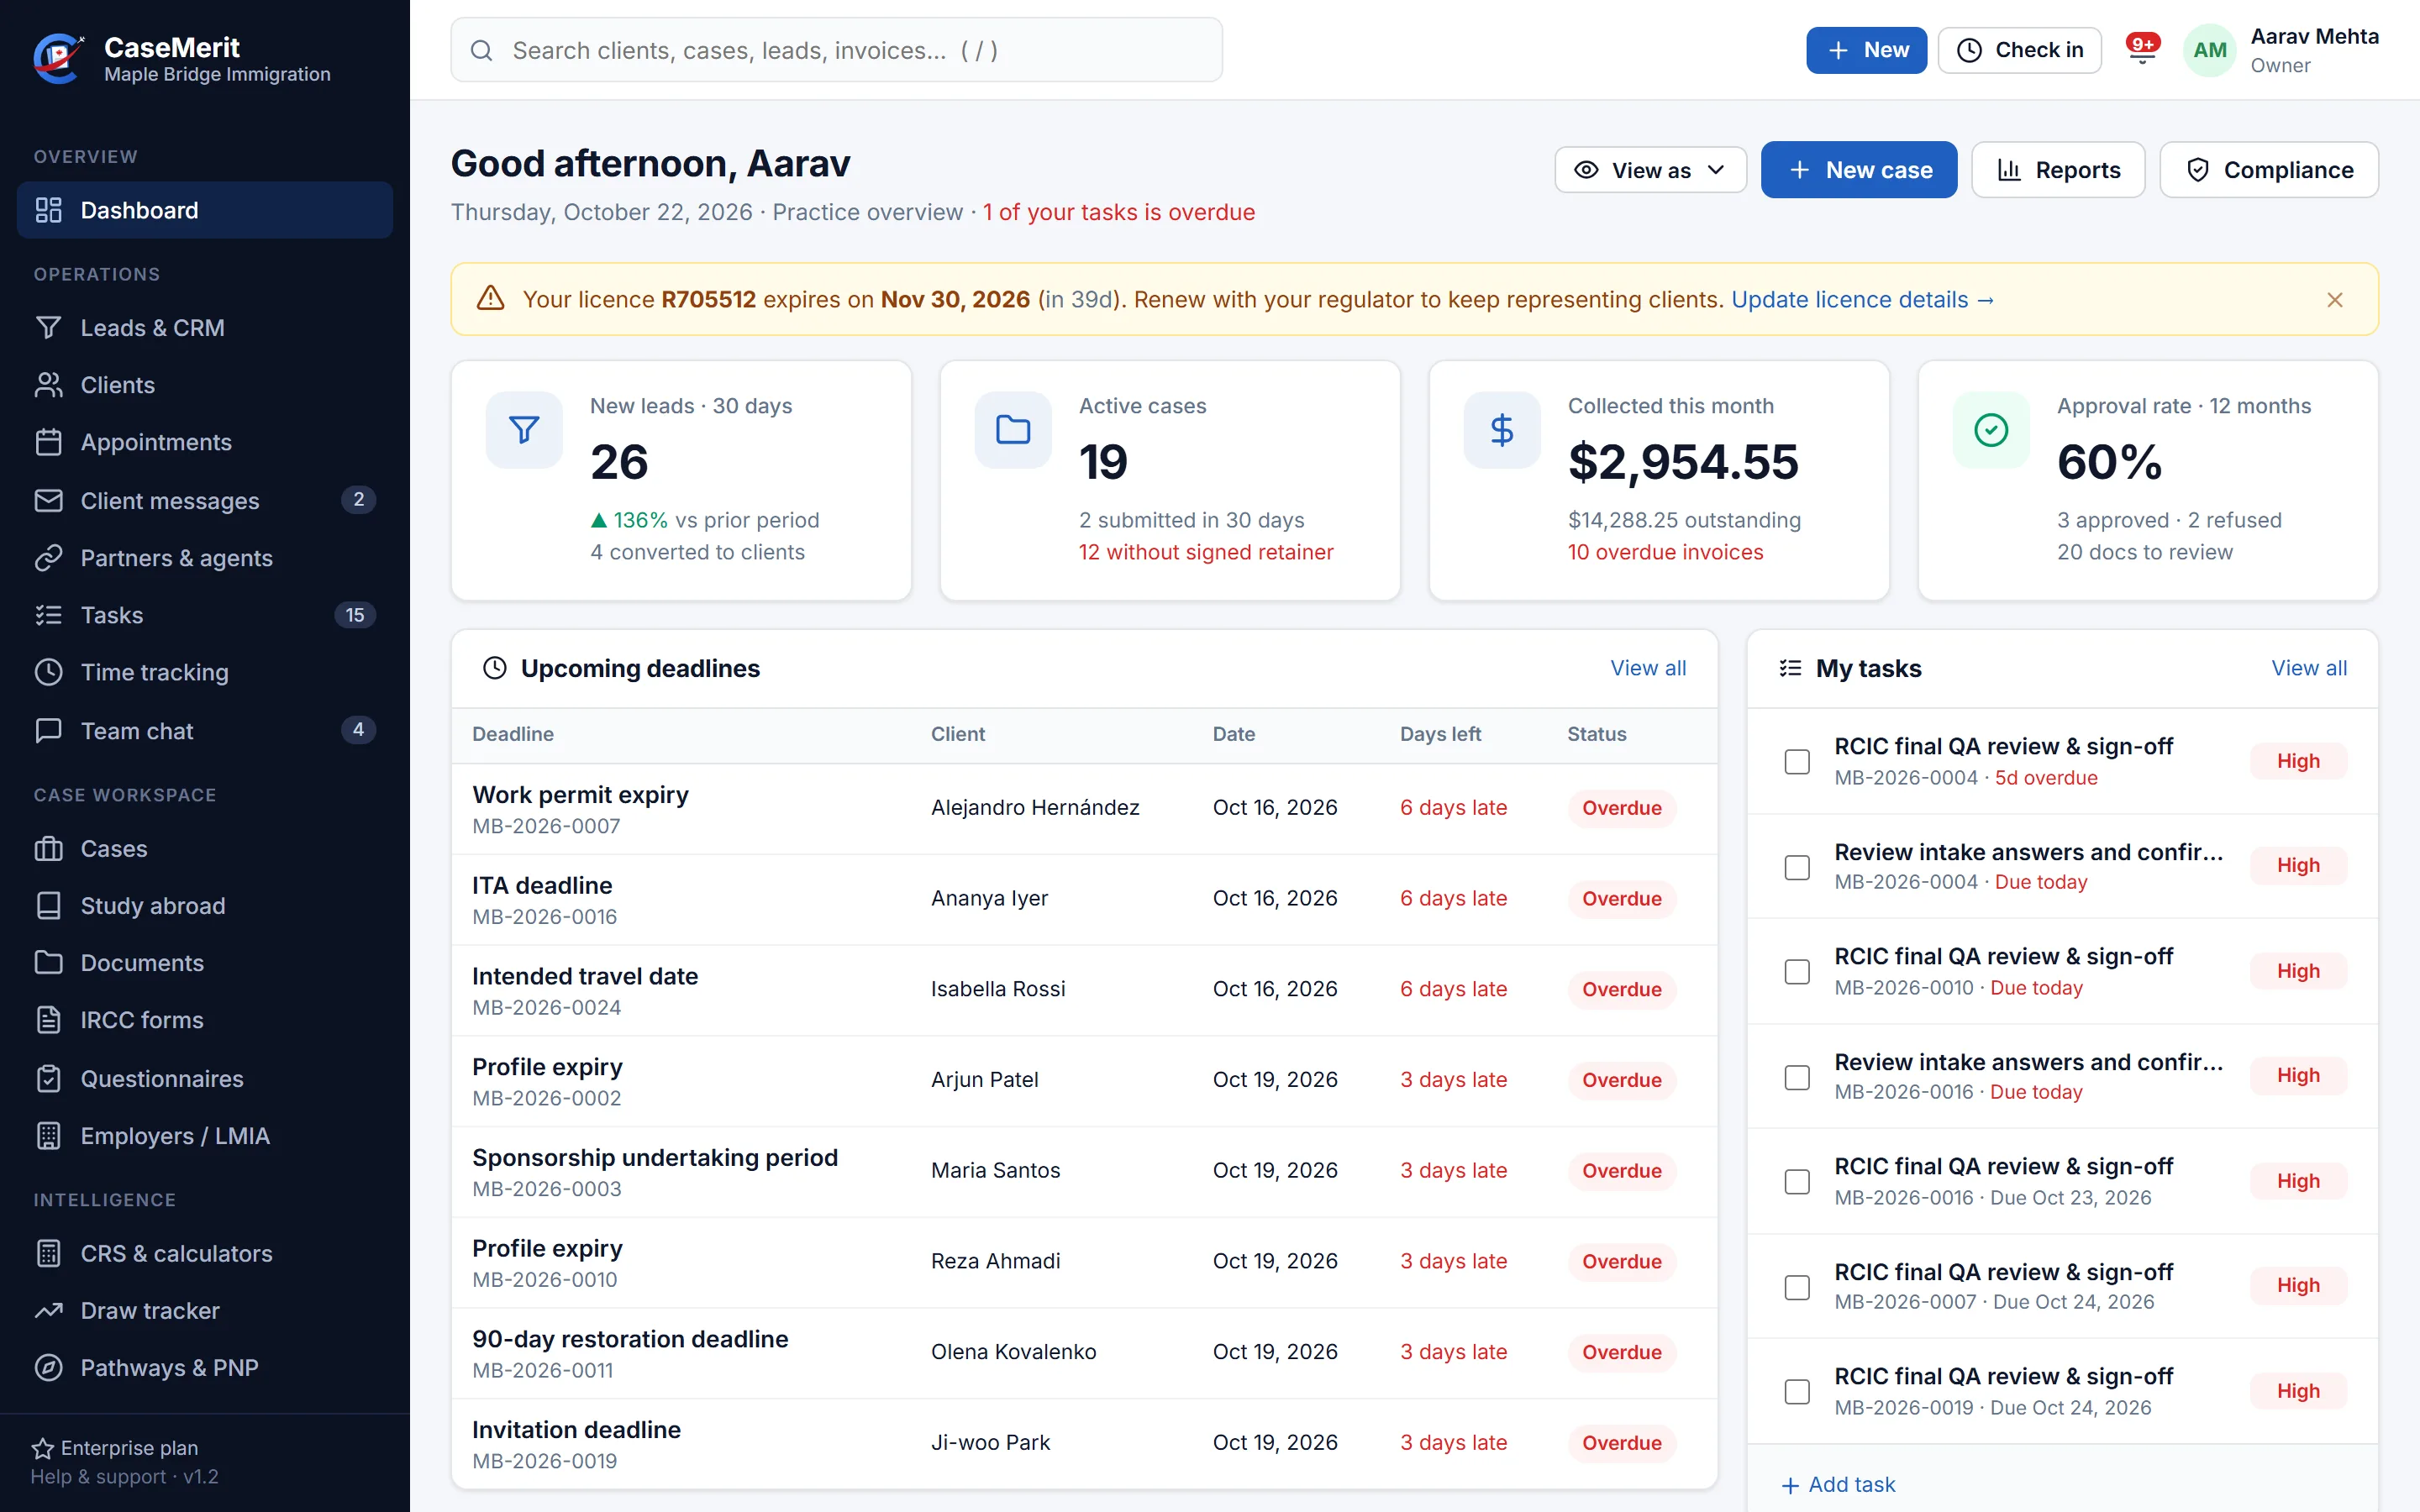The image size is (2420, 1512).
Task: Click the Study abroad book icon
Action: tap(48, 906)
